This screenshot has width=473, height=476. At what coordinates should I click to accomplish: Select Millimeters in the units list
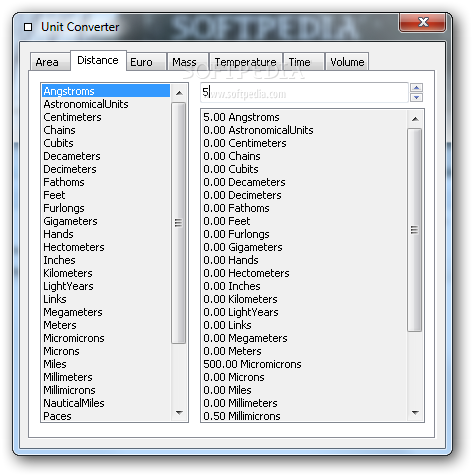click(x=106, y=377)
